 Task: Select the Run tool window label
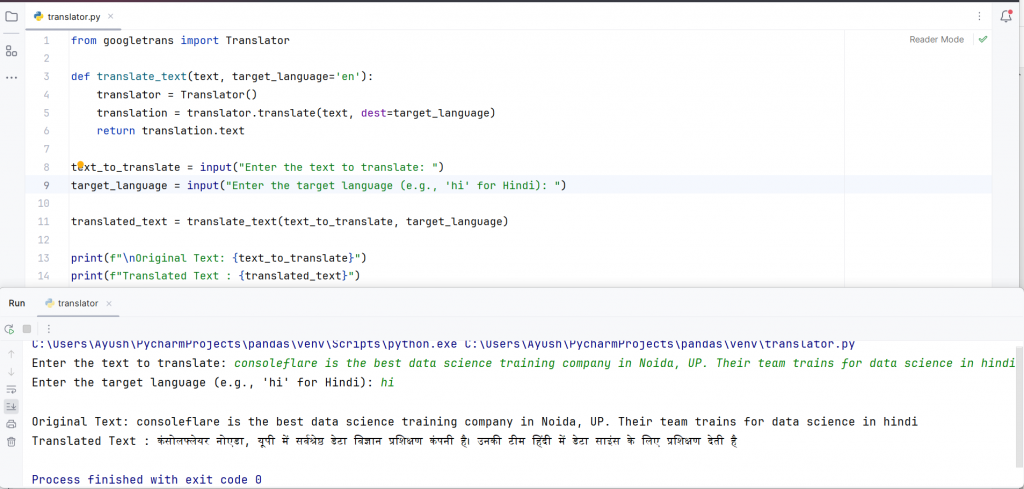click(x=17, y=303)
